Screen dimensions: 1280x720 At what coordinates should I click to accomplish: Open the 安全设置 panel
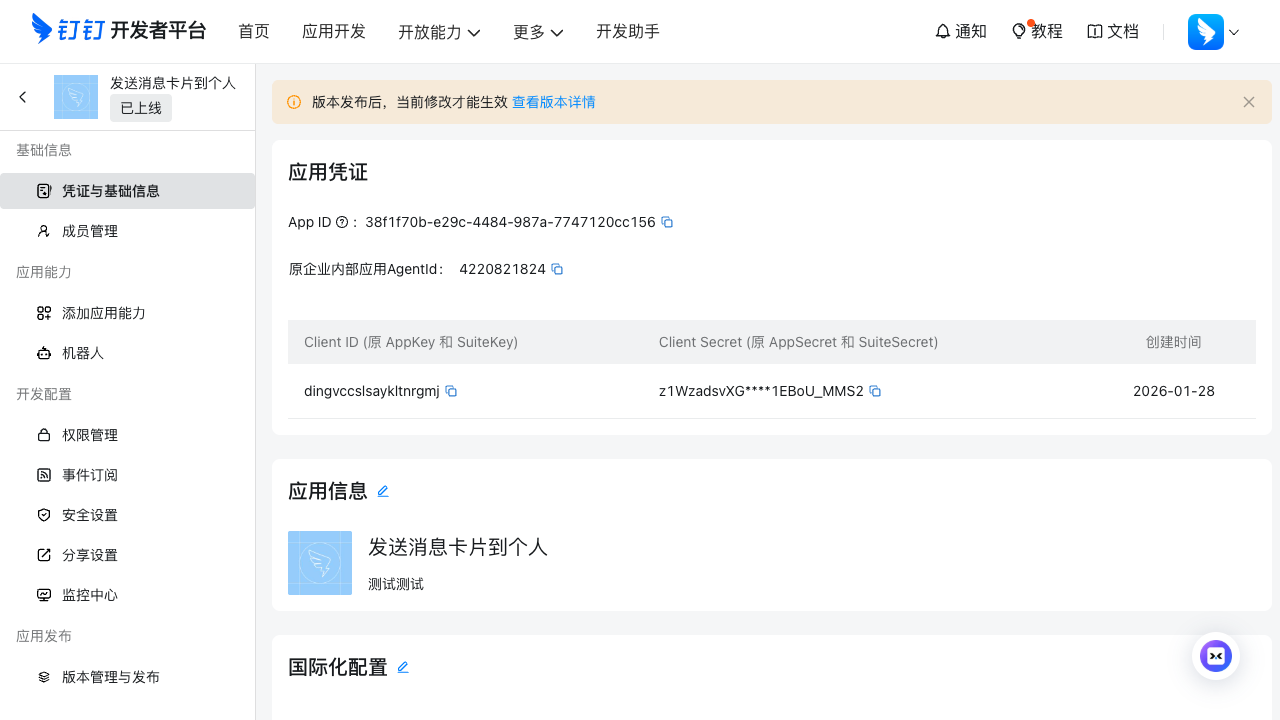[x=90, y=515]
